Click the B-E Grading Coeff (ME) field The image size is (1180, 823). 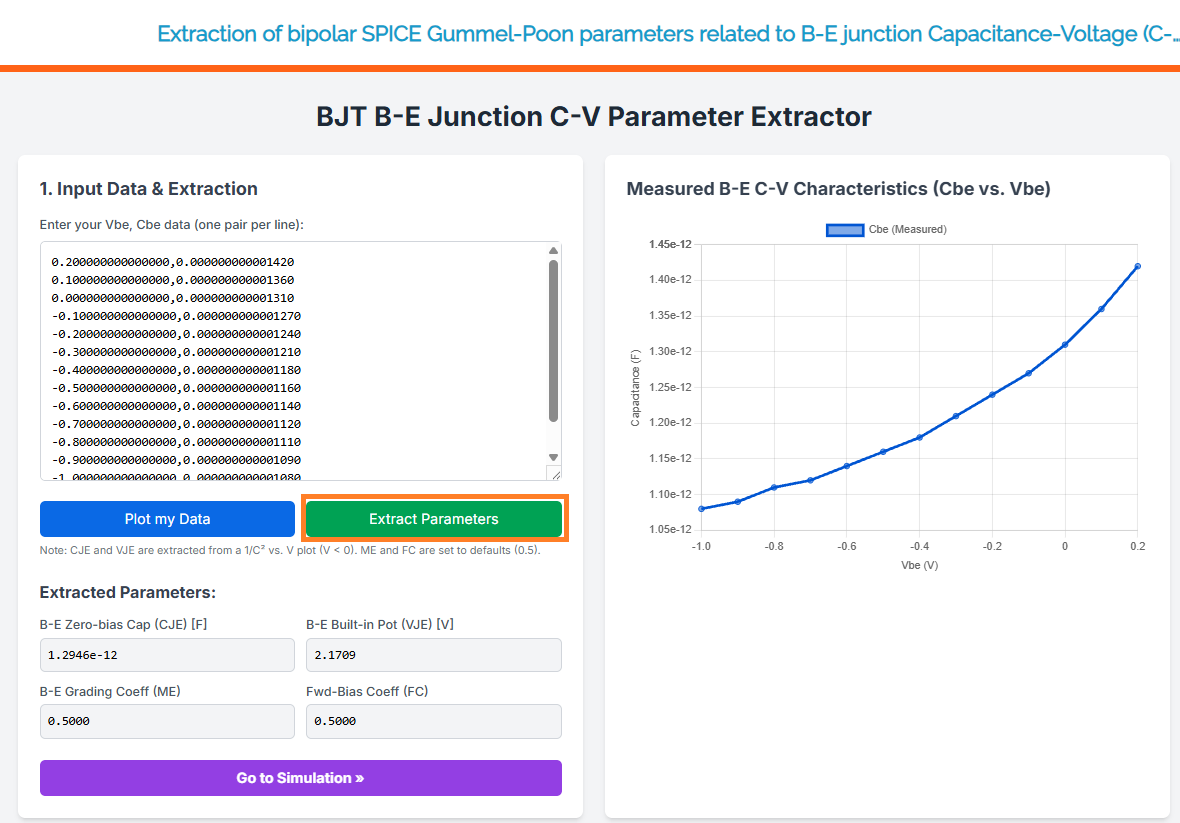coord(167,721)
